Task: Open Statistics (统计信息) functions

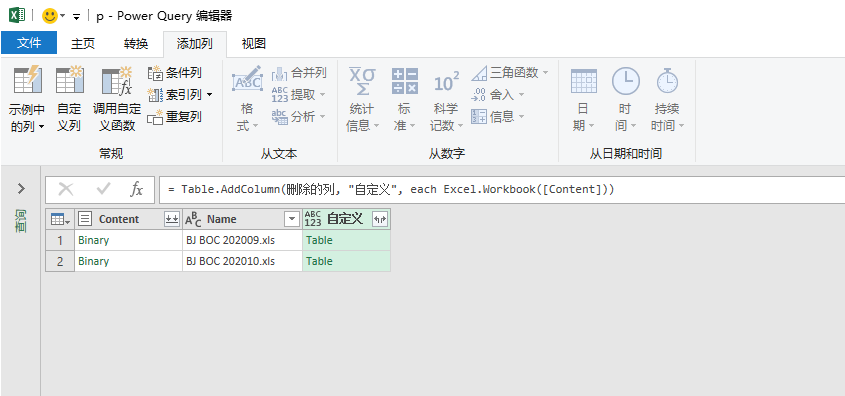Action: tap(362, 100)
